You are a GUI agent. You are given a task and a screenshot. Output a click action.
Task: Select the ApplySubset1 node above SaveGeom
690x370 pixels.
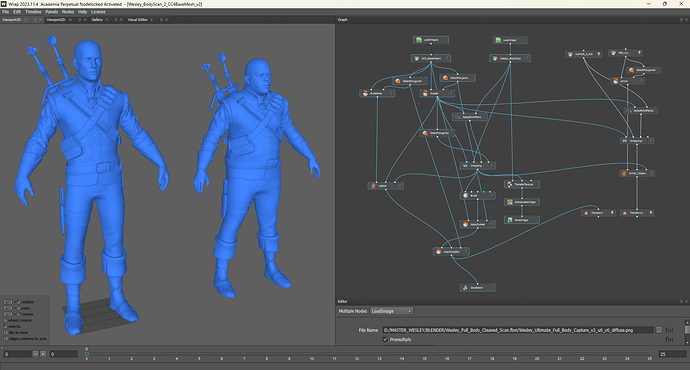[451, 252]
